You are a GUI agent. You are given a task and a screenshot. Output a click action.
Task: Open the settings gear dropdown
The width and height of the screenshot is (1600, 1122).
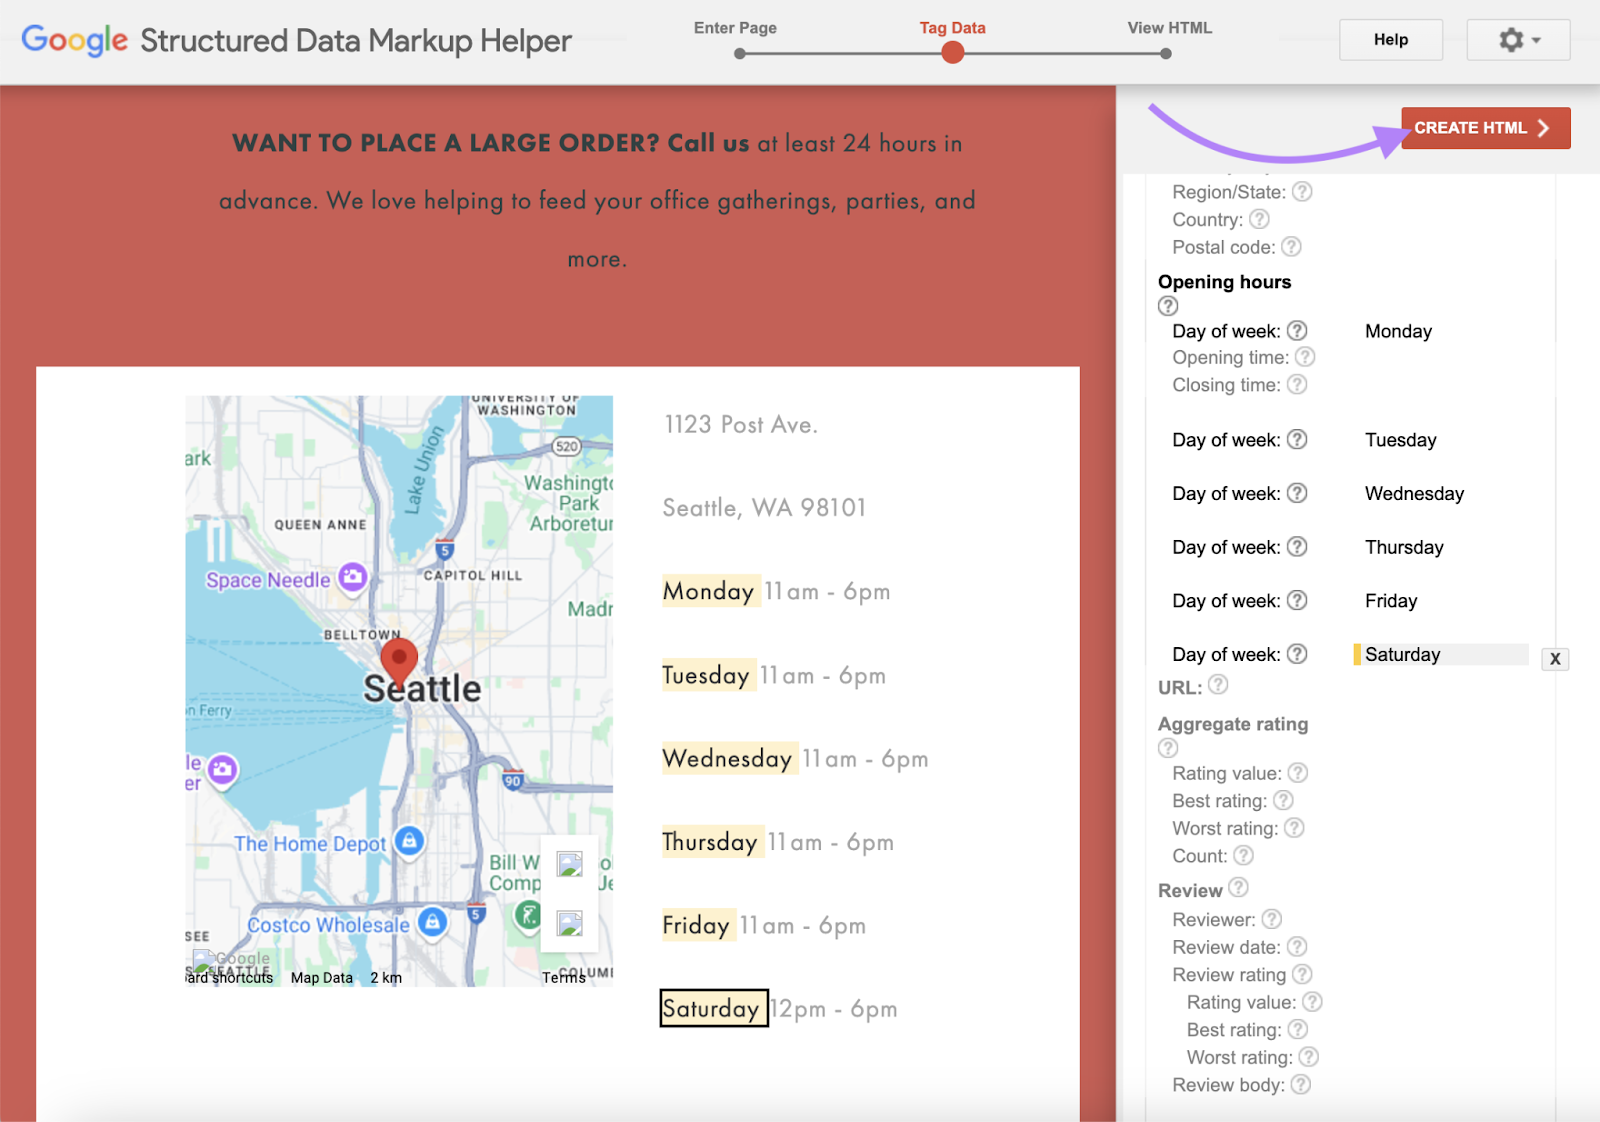[x=1517, y=40]
